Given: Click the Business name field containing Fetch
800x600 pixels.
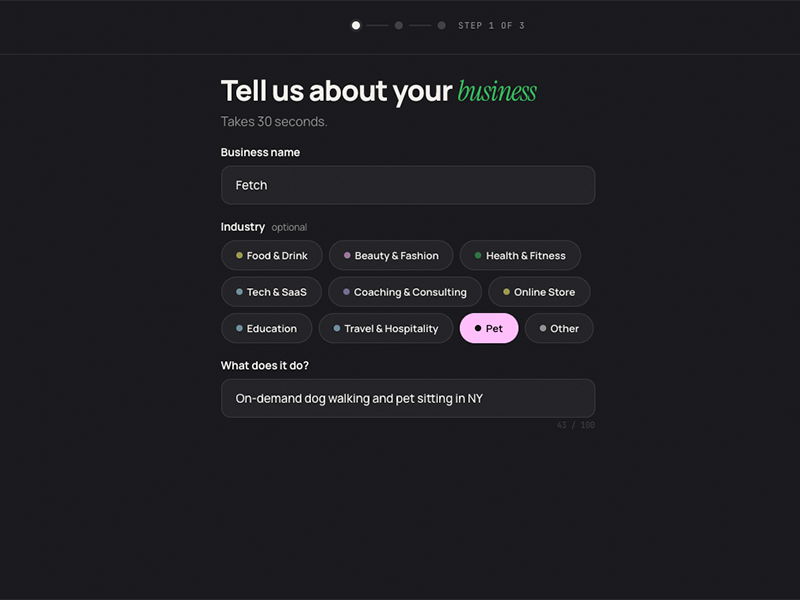Looking at the screenshot, I should coord(408,185).
